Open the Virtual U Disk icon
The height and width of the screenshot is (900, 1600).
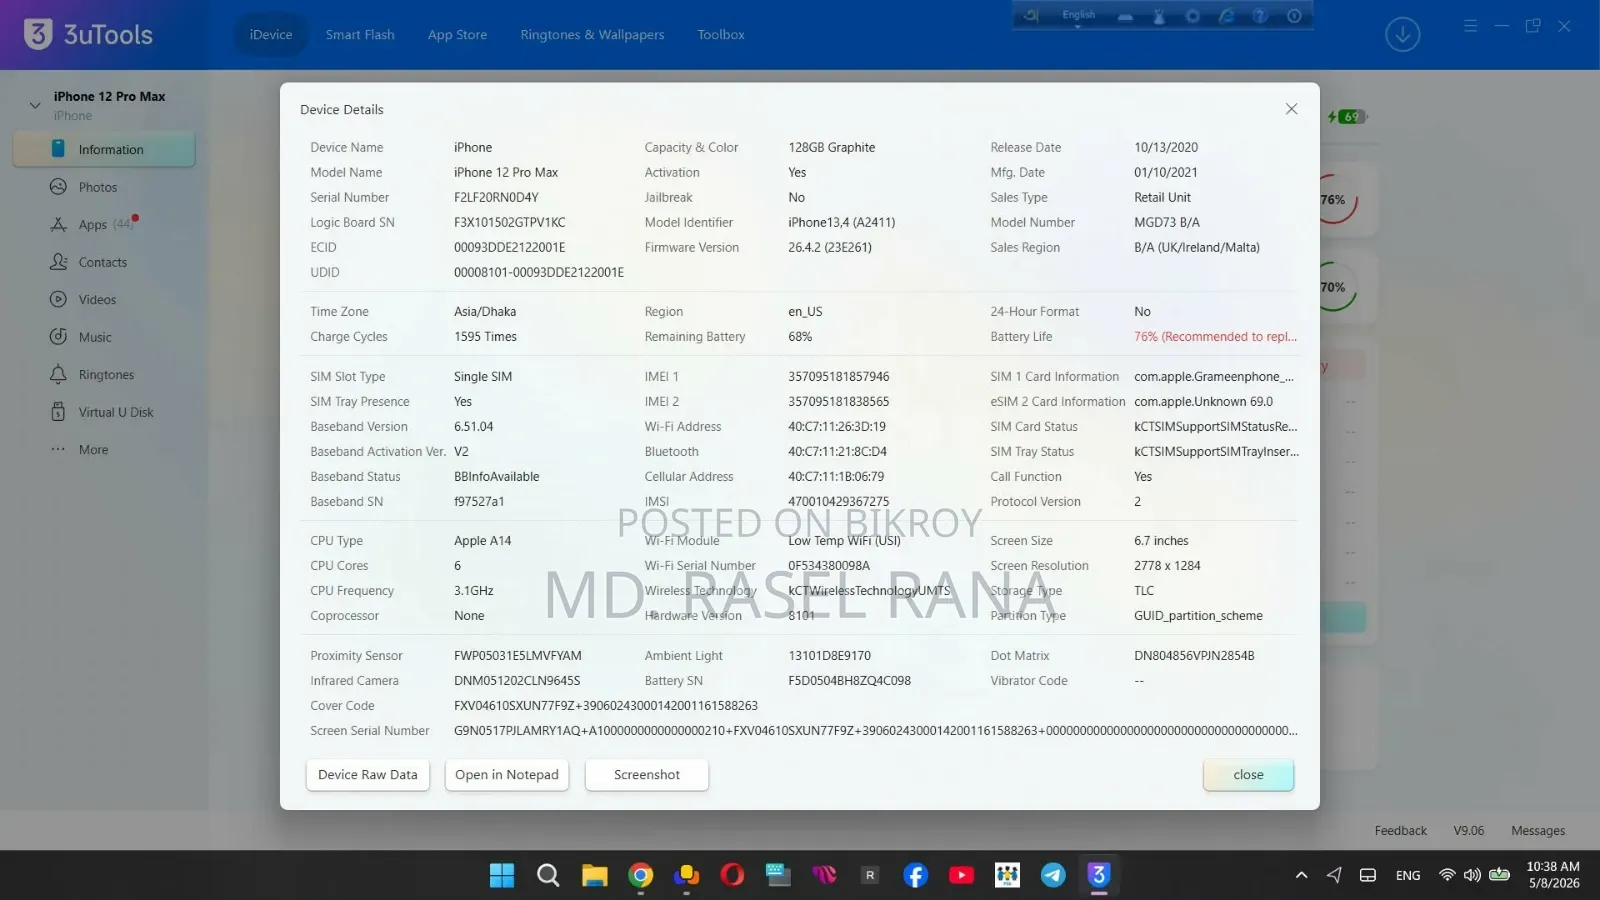(59, 412)
